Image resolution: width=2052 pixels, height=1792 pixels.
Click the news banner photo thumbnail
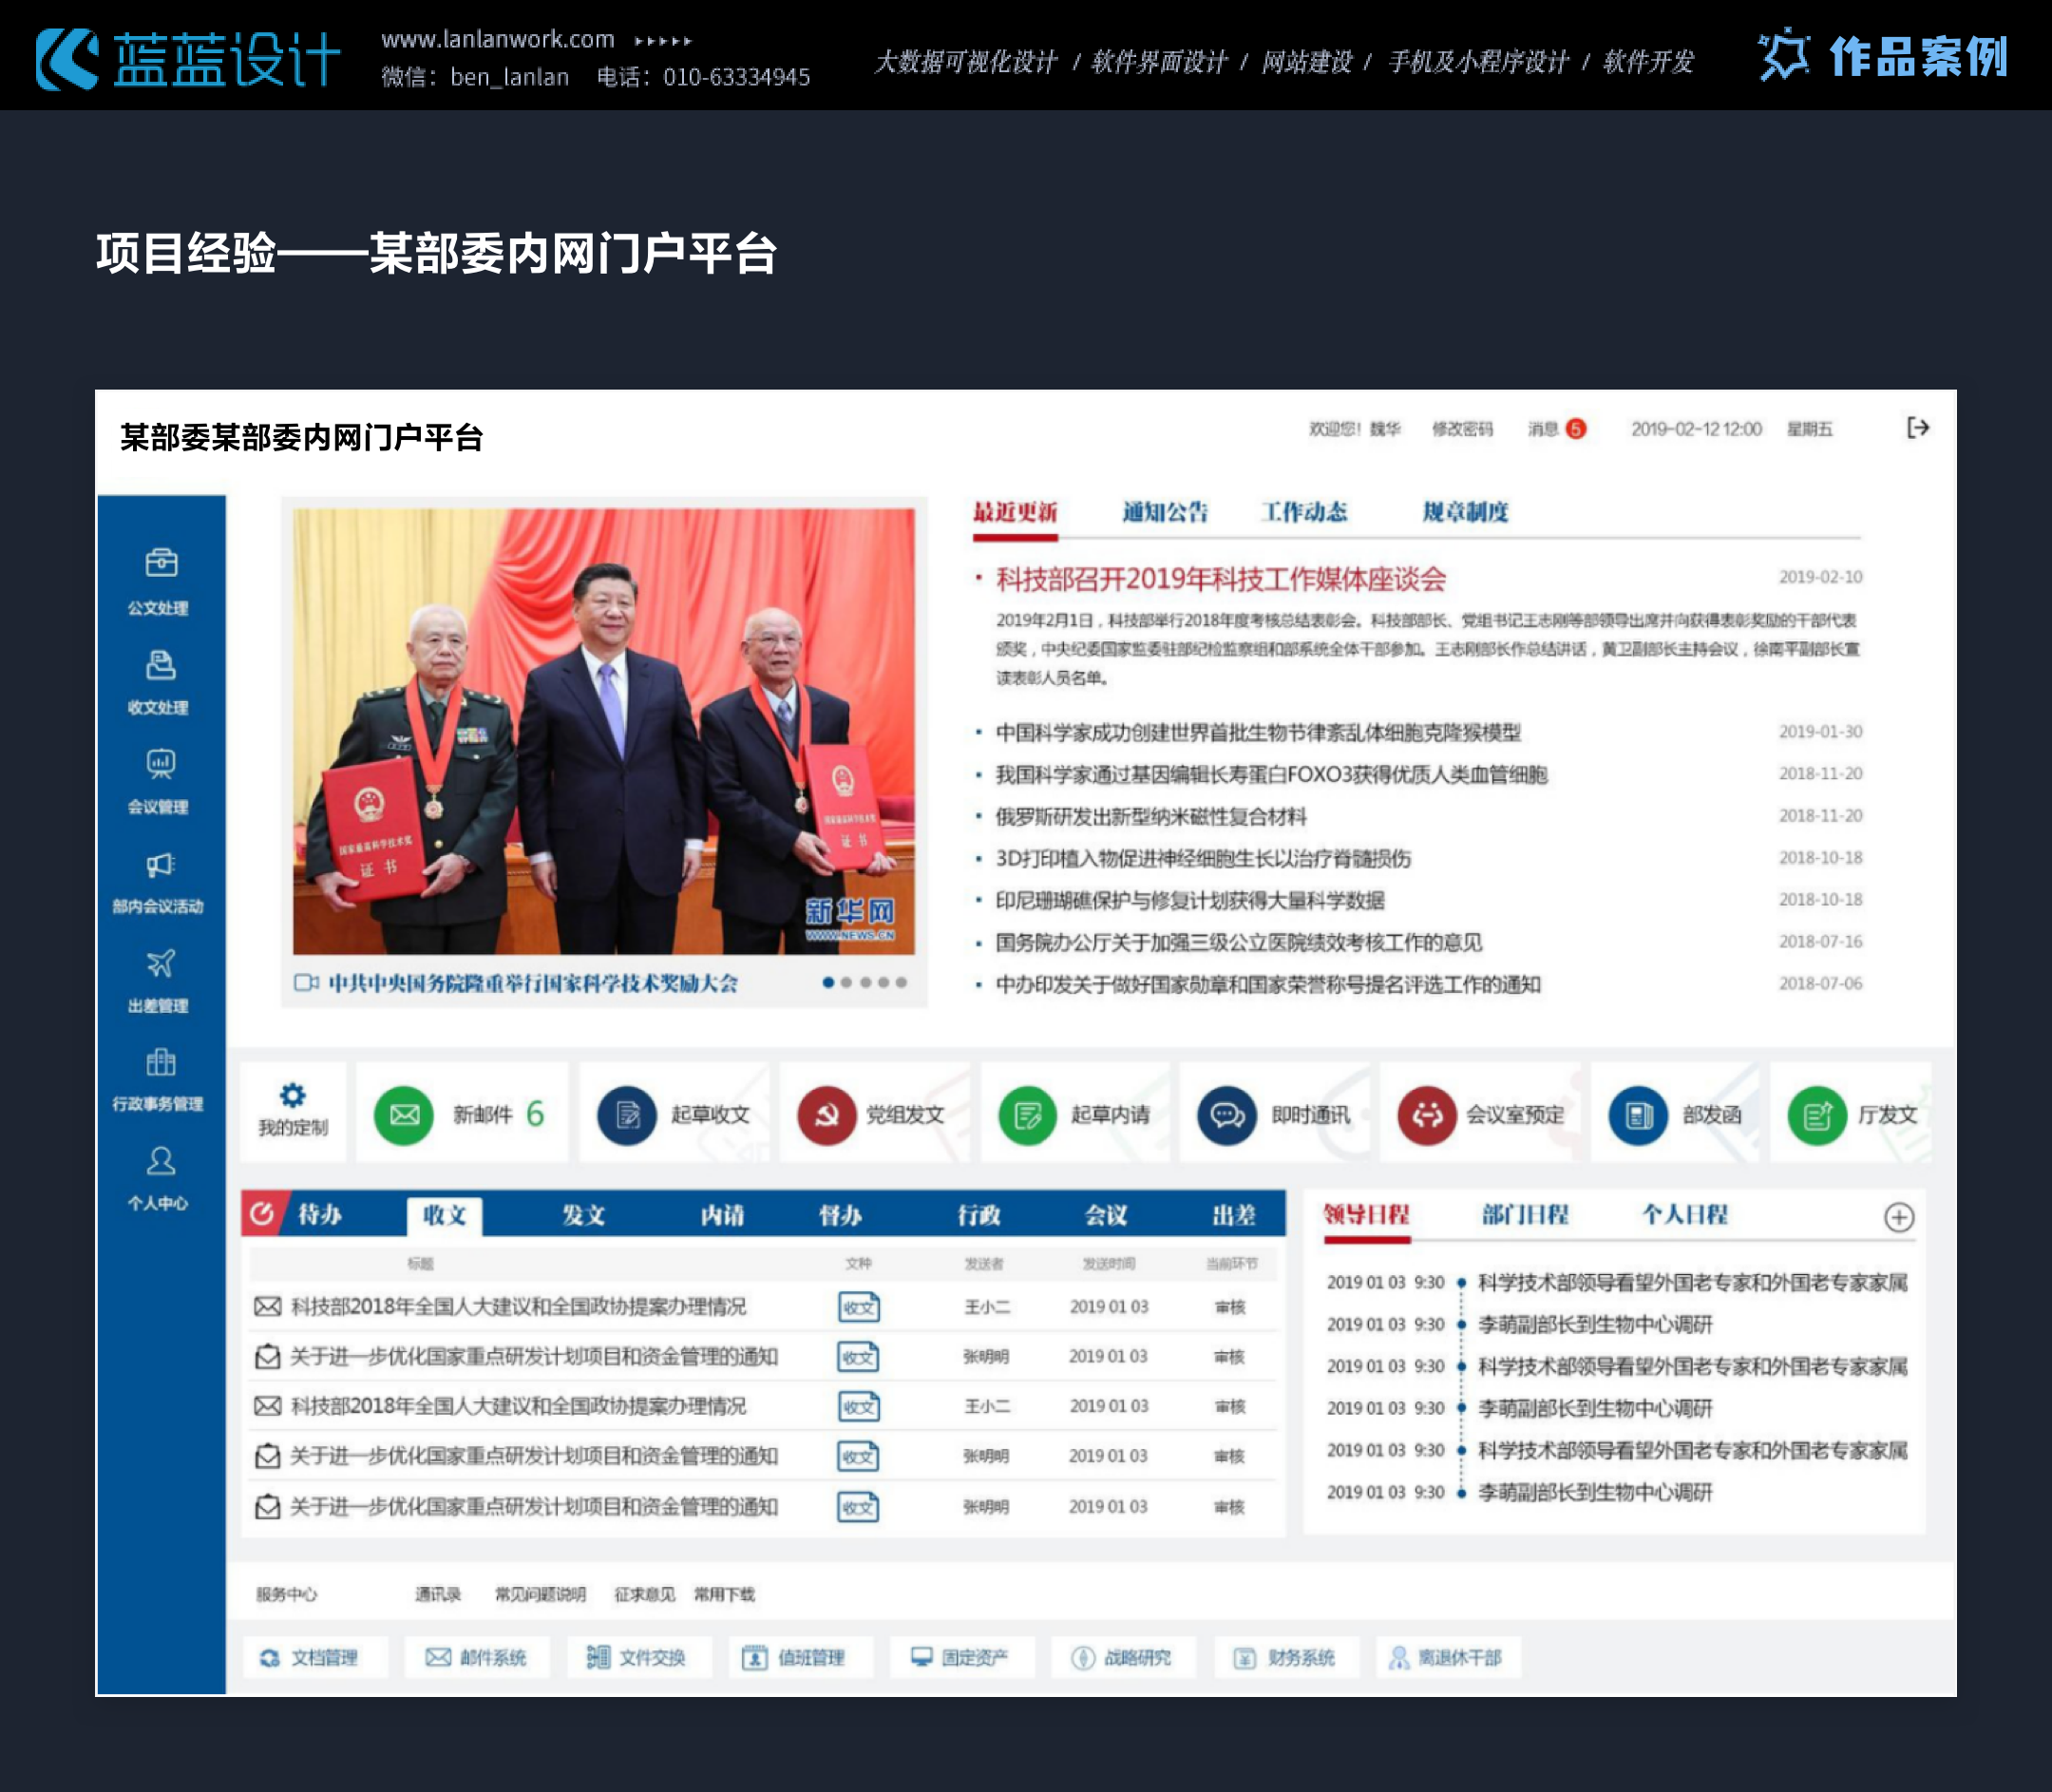pos(603,731)
